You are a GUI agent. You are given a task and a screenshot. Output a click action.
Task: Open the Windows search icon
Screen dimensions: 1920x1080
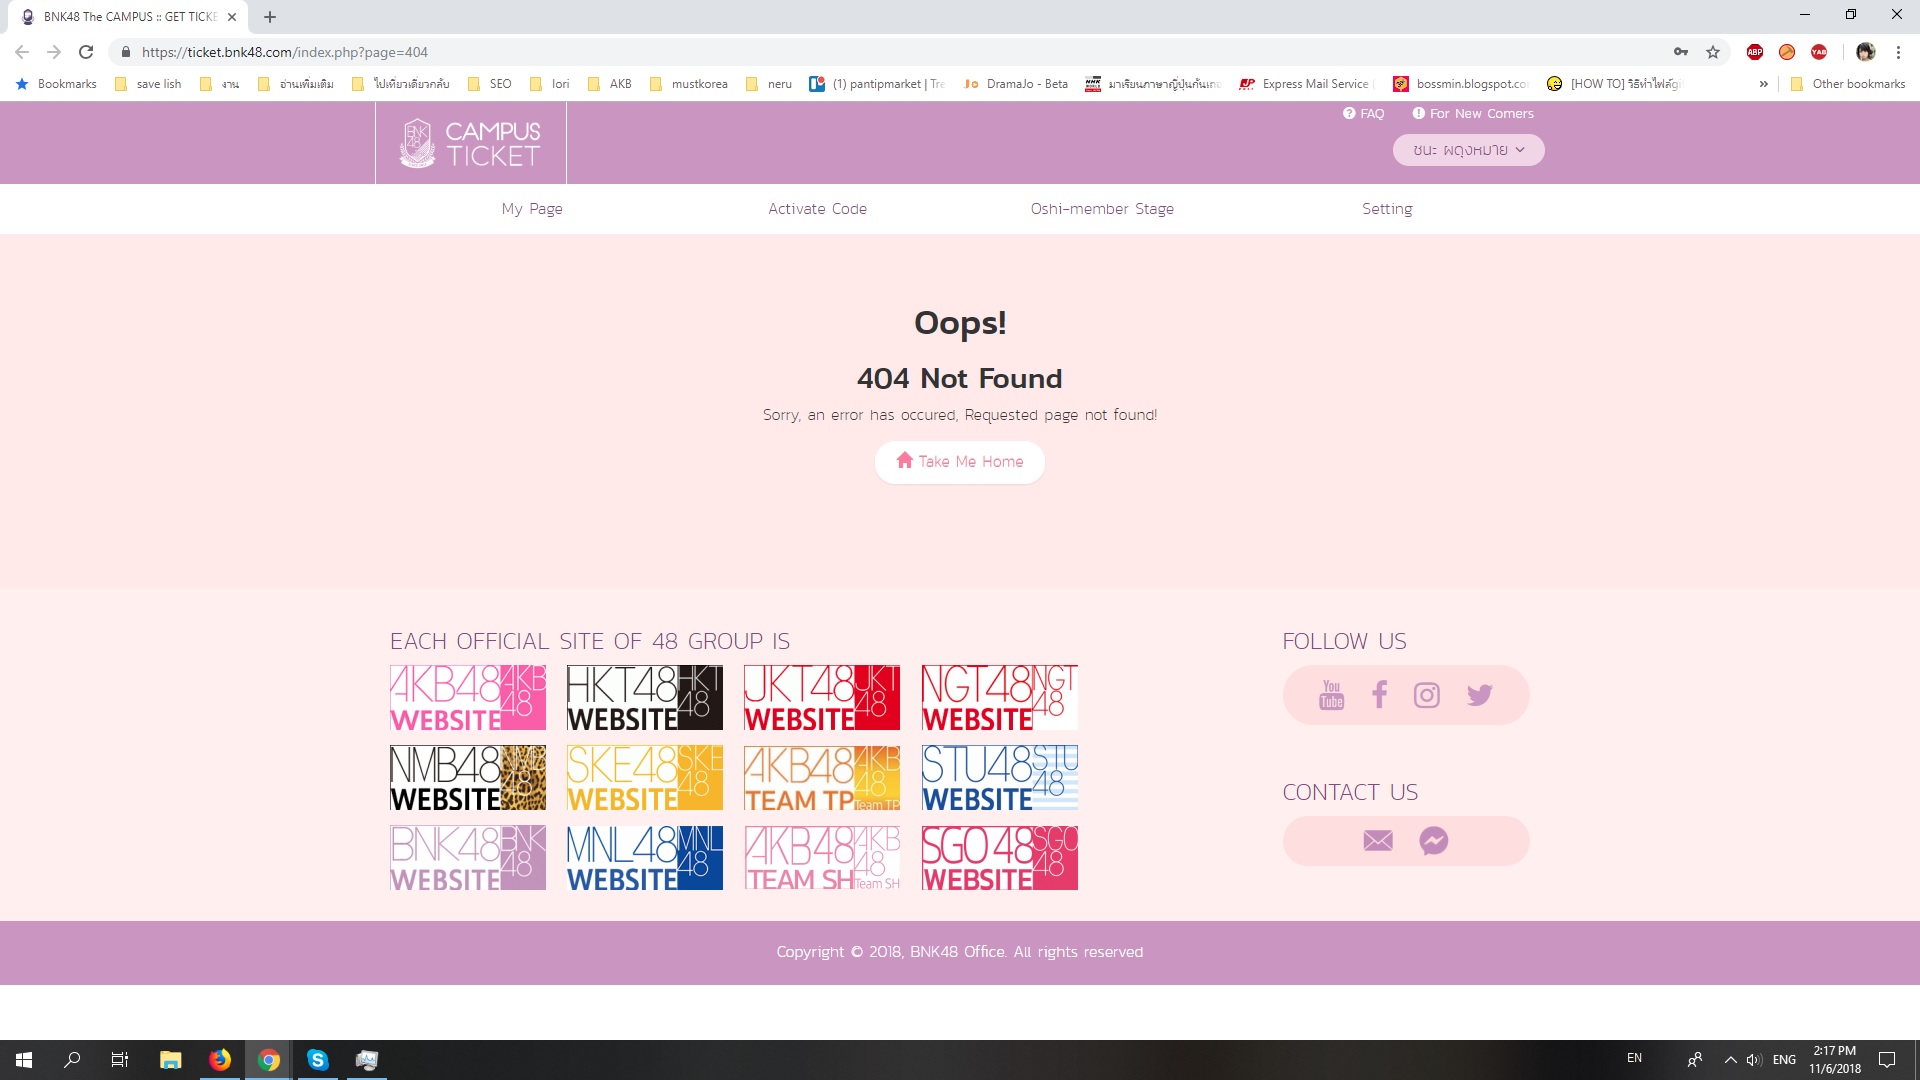(72, 1060)
